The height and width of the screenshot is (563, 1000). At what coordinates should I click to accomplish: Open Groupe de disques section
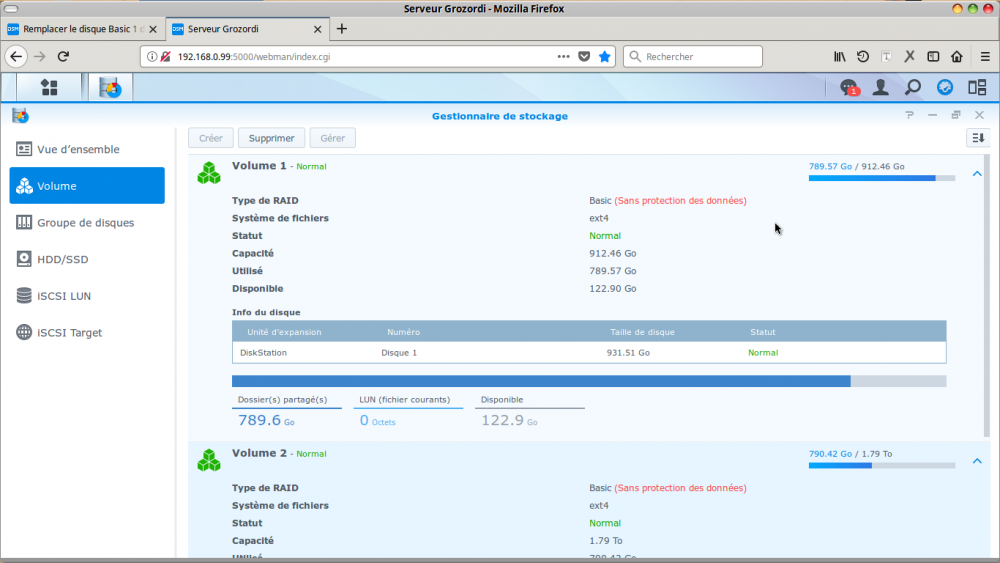[87, 222]
